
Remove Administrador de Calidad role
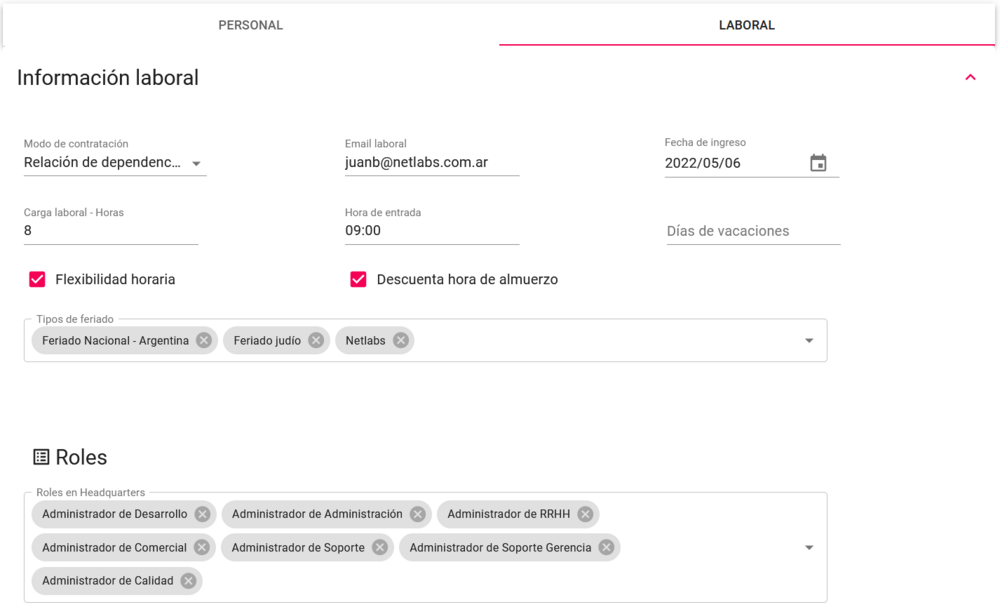tap(188, 580)
